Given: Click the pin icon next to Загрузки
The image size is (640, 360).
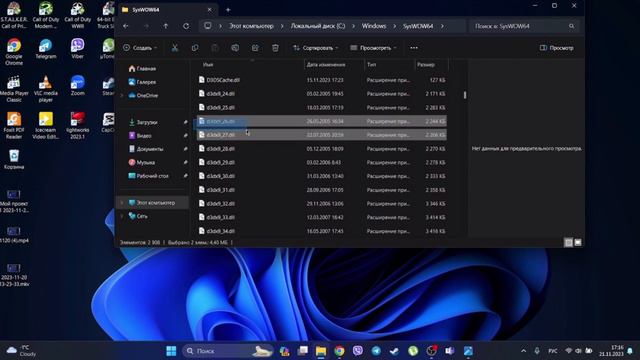Looking at the screenshot, I should click(x=185, y=122).
